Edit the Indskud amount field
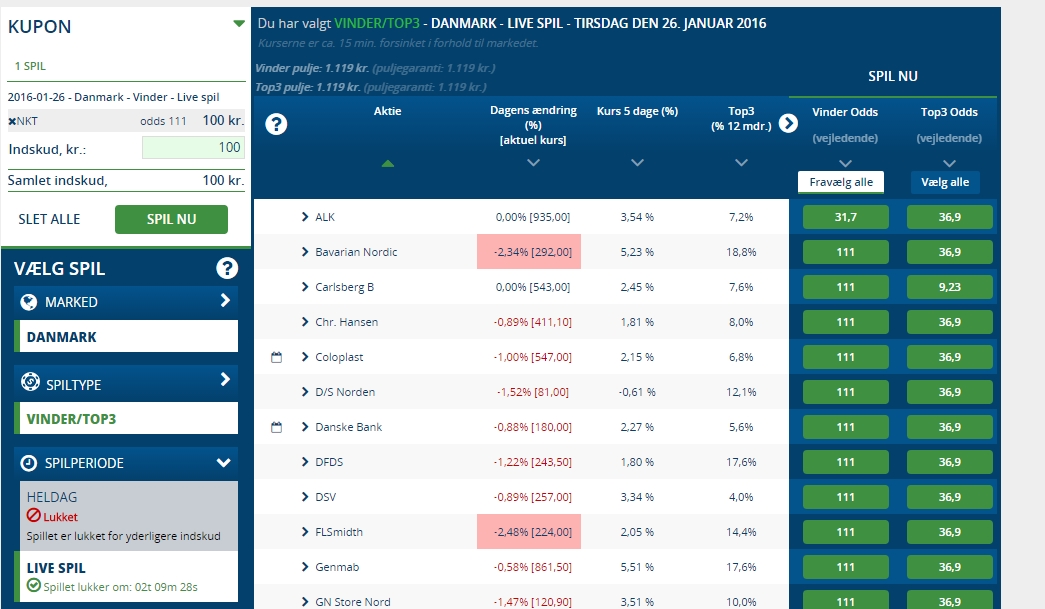 pyautogui.click(x=193, y=148)
